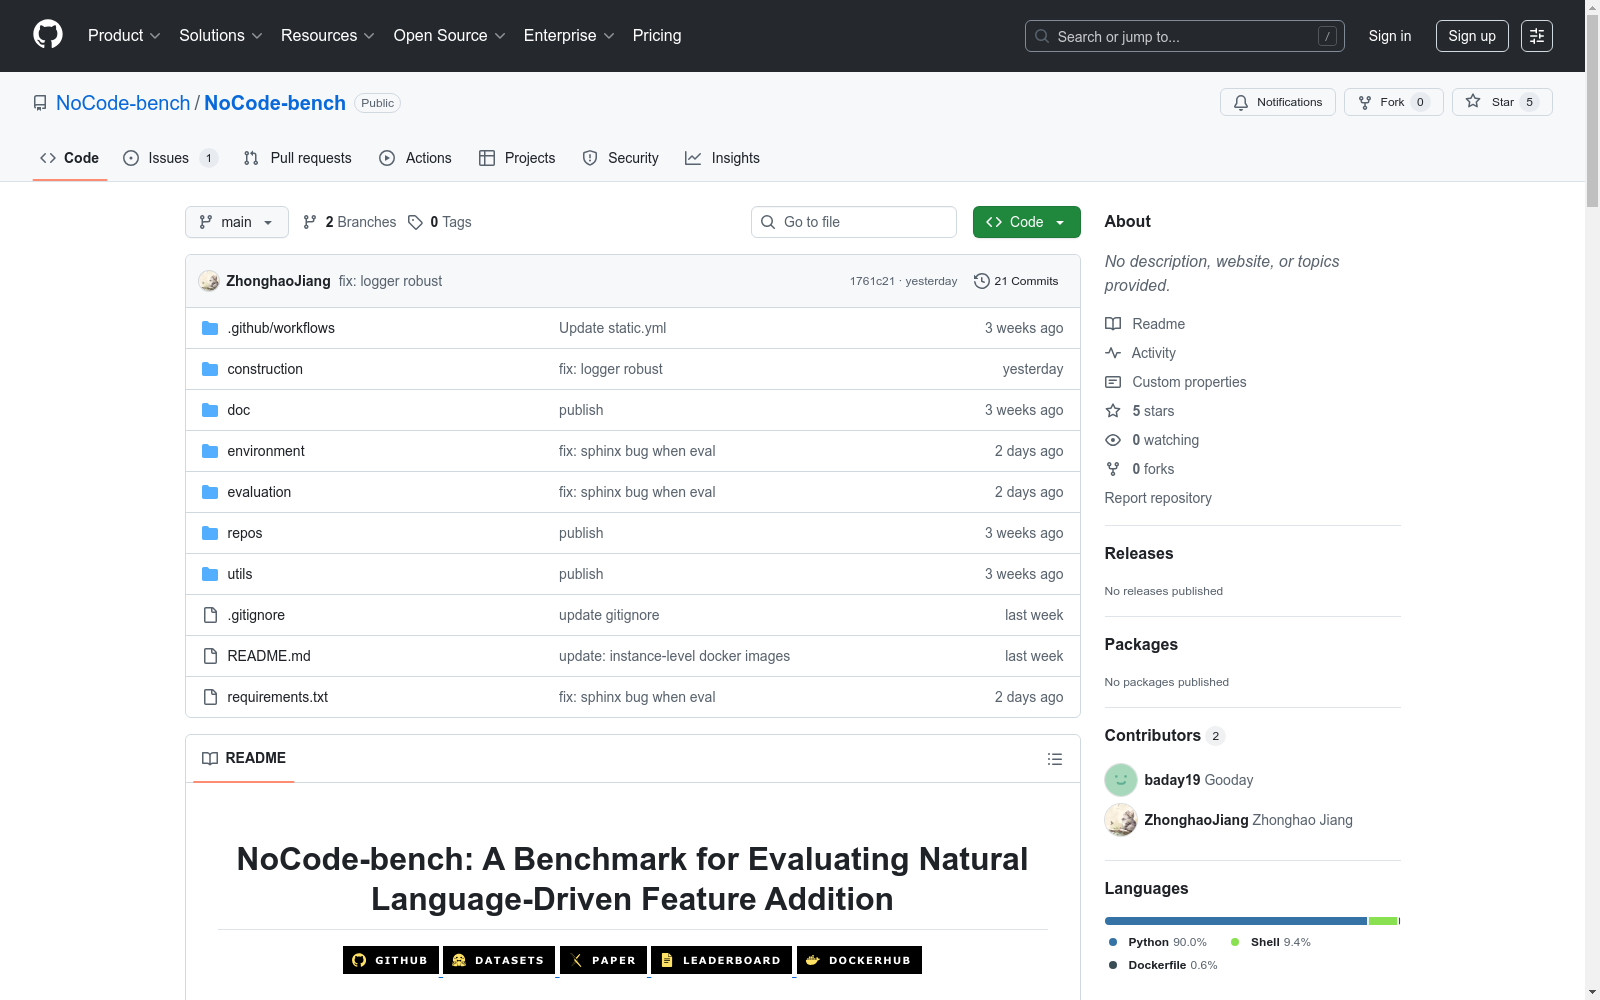Click the book icon beside Readme
Screen dimensions: 1600x1000
pos(1113,324)
